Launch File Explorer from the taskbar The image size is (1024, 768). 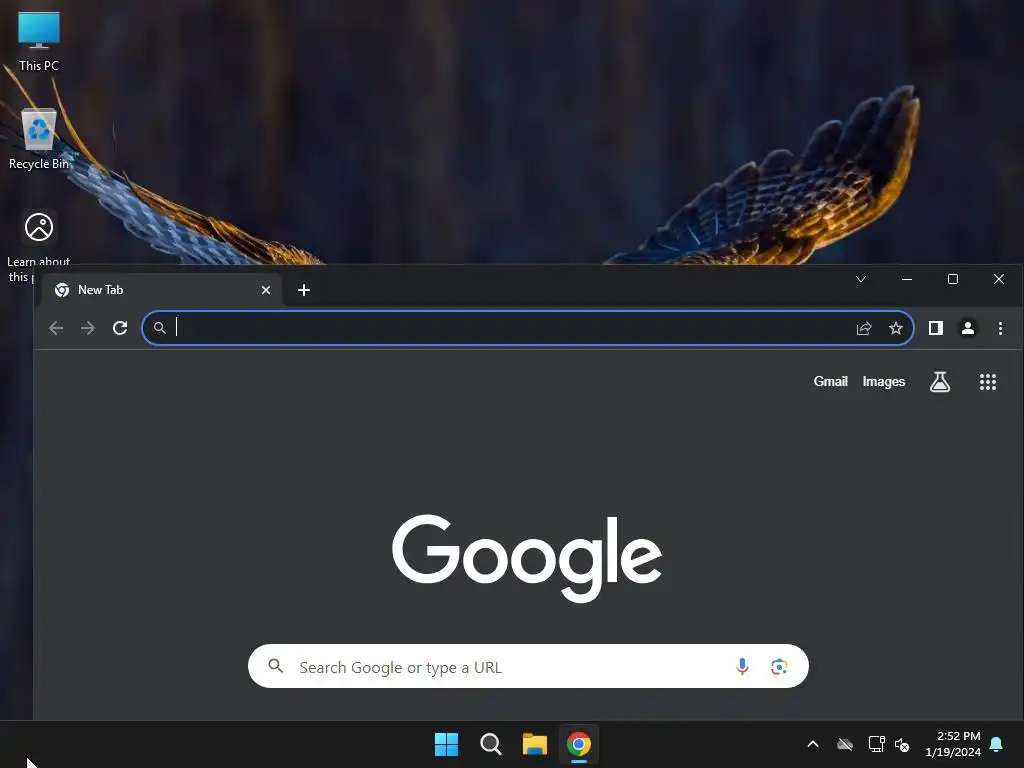click(534, 744)
